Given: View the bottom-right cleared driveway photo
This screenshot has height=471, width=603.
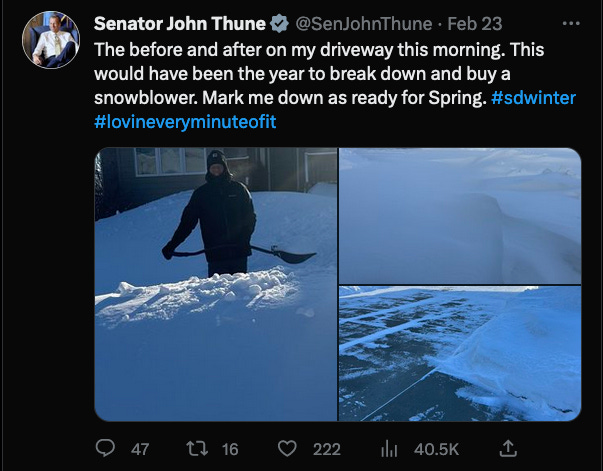Looking at the screenshot, I should tap(460, 354).
